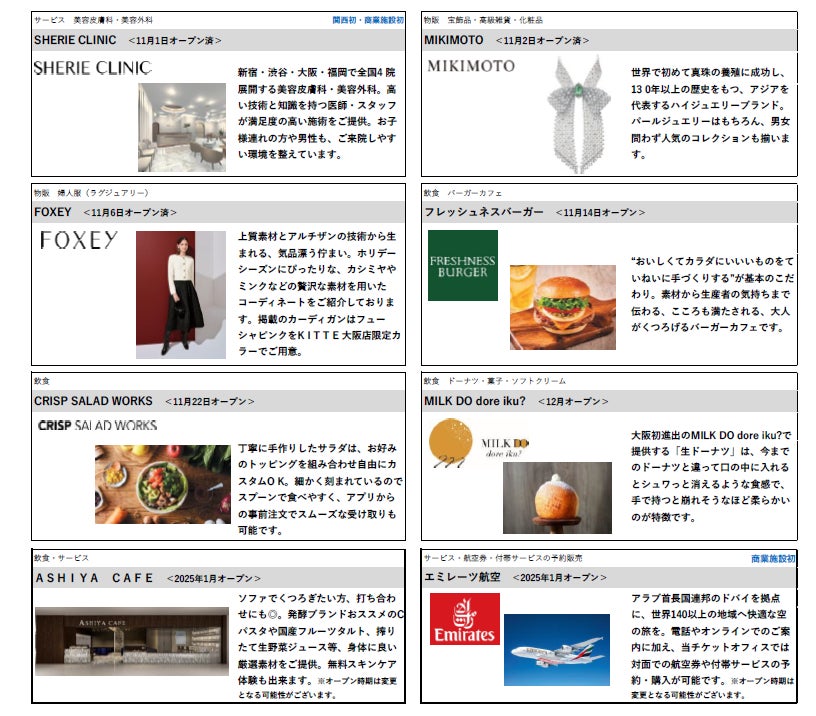Viewport: 816px width, 716px height.
Task: Open the Emirates airplane photo
Action: point(557,650)
